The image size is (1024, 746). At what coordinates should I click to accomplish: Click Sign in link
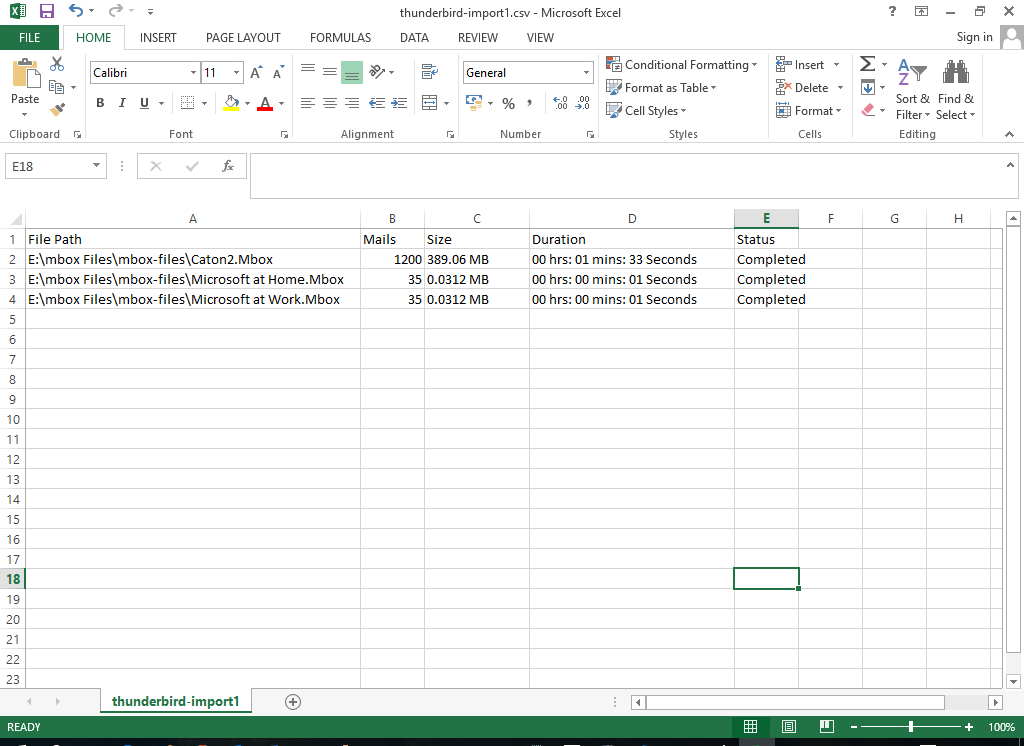click(974, 37)
